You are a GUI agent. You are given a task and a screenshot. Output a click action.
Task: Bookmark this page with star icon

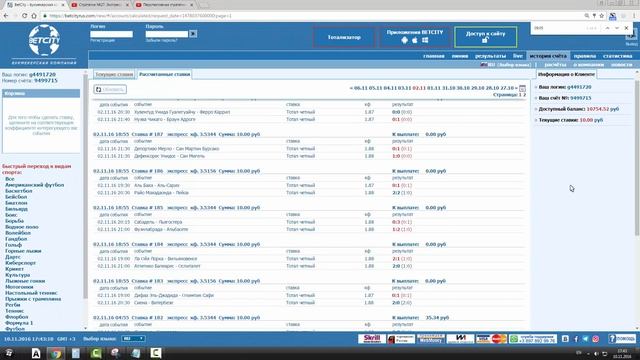pos(601,16)
